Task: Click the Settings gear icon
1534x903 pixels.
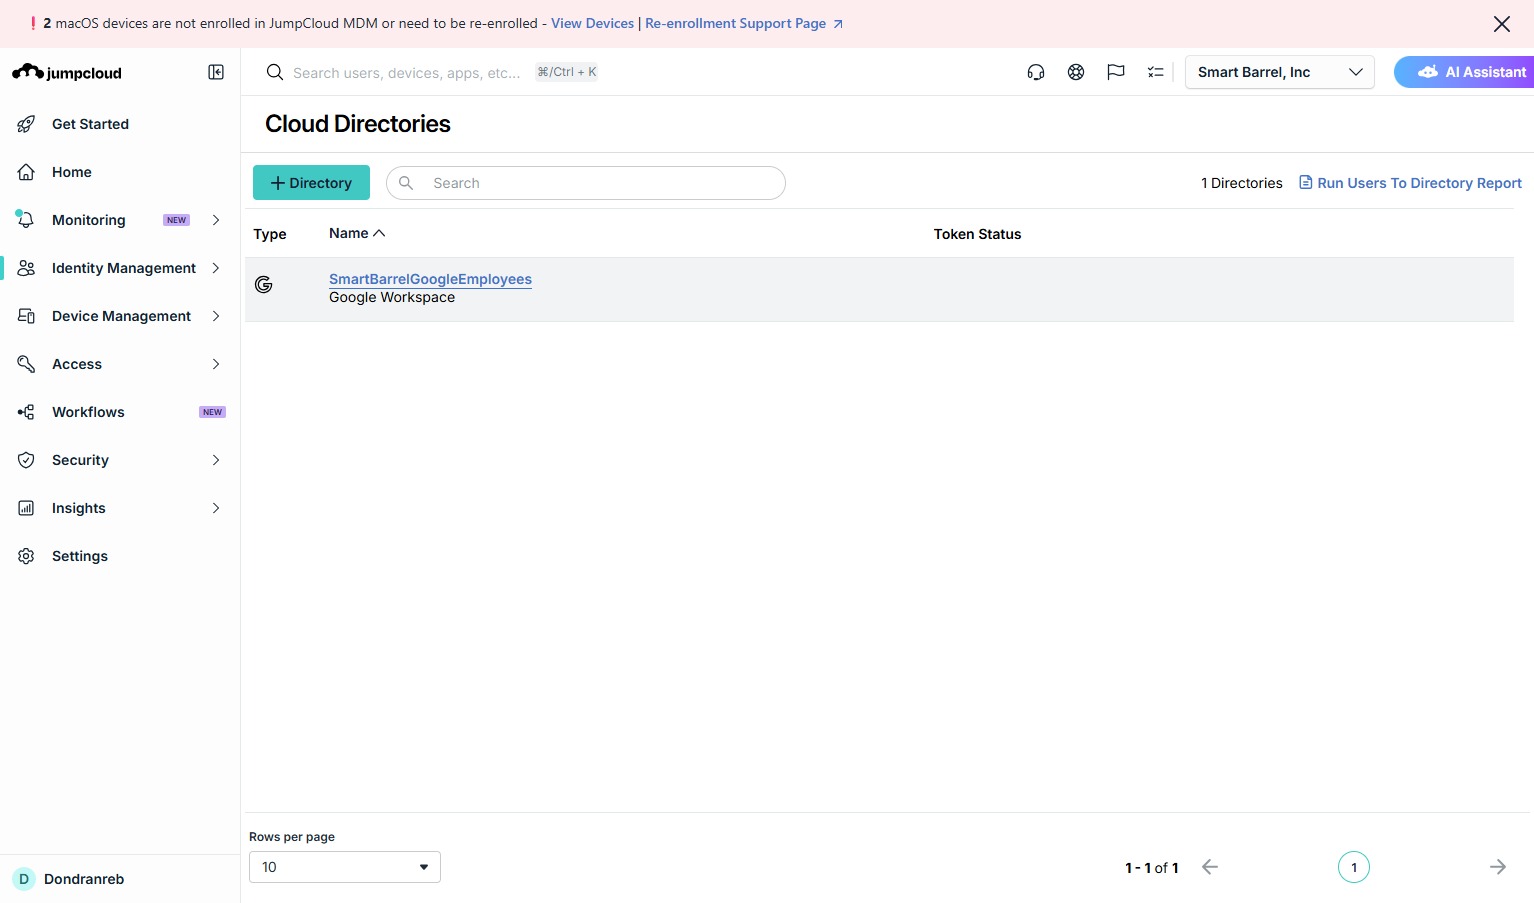Action: pyautogui.click(x=26, y=556)
